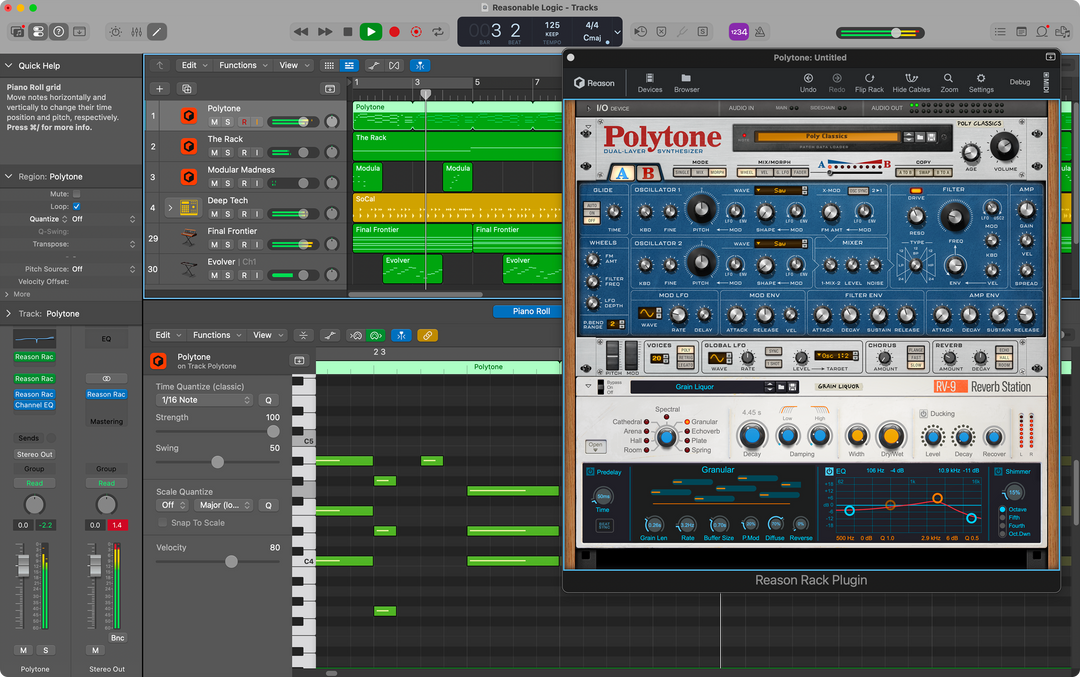Image resolution: width=1080 pixels, height=677 pixels.
Task: Toggle the metronome button
Action: click(x=760, y=32)
